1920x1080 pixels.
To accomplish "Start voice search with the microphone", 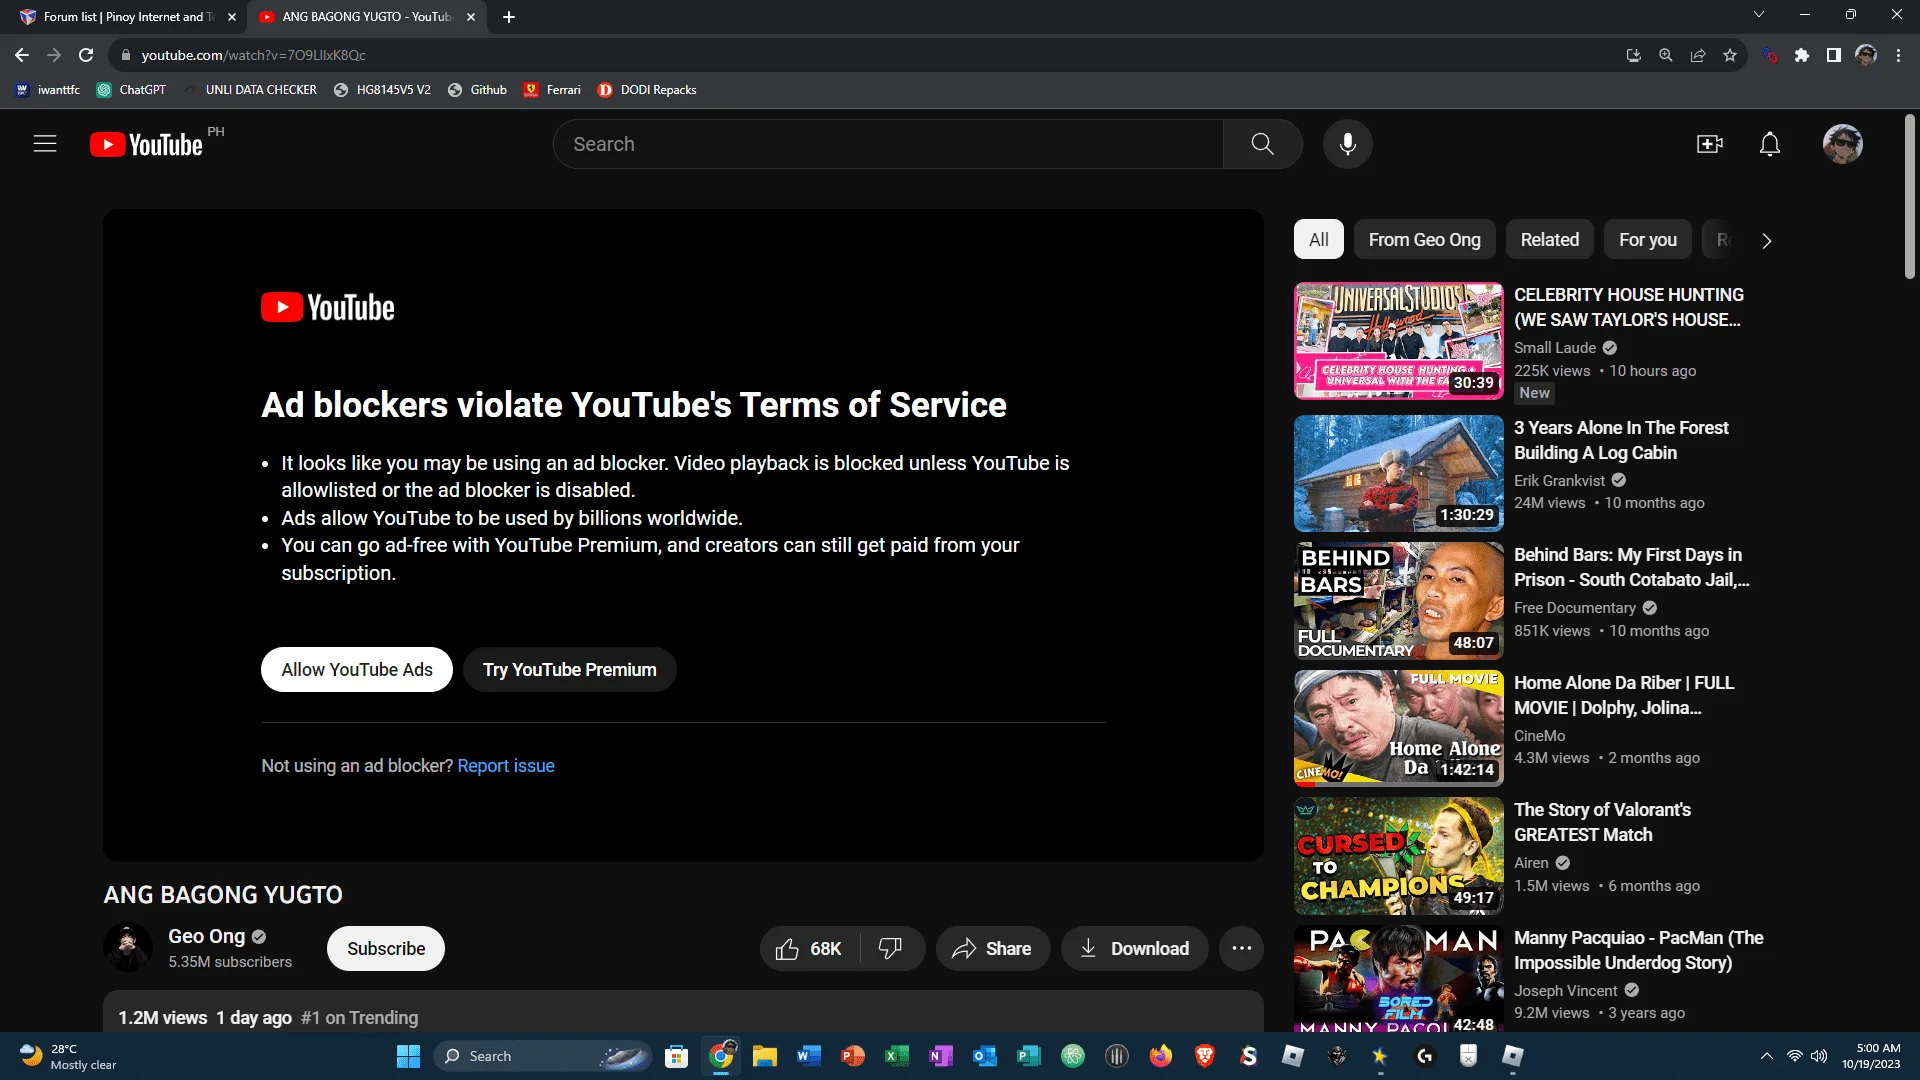I will [x=1347, y=144].
